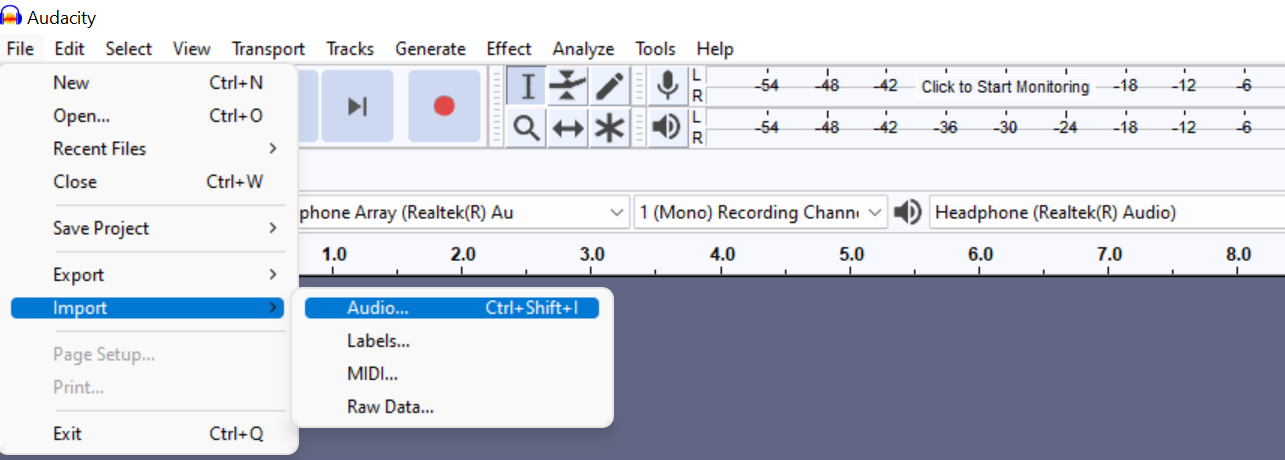Select Raw Data... in the Import submenu

[452, 407]
